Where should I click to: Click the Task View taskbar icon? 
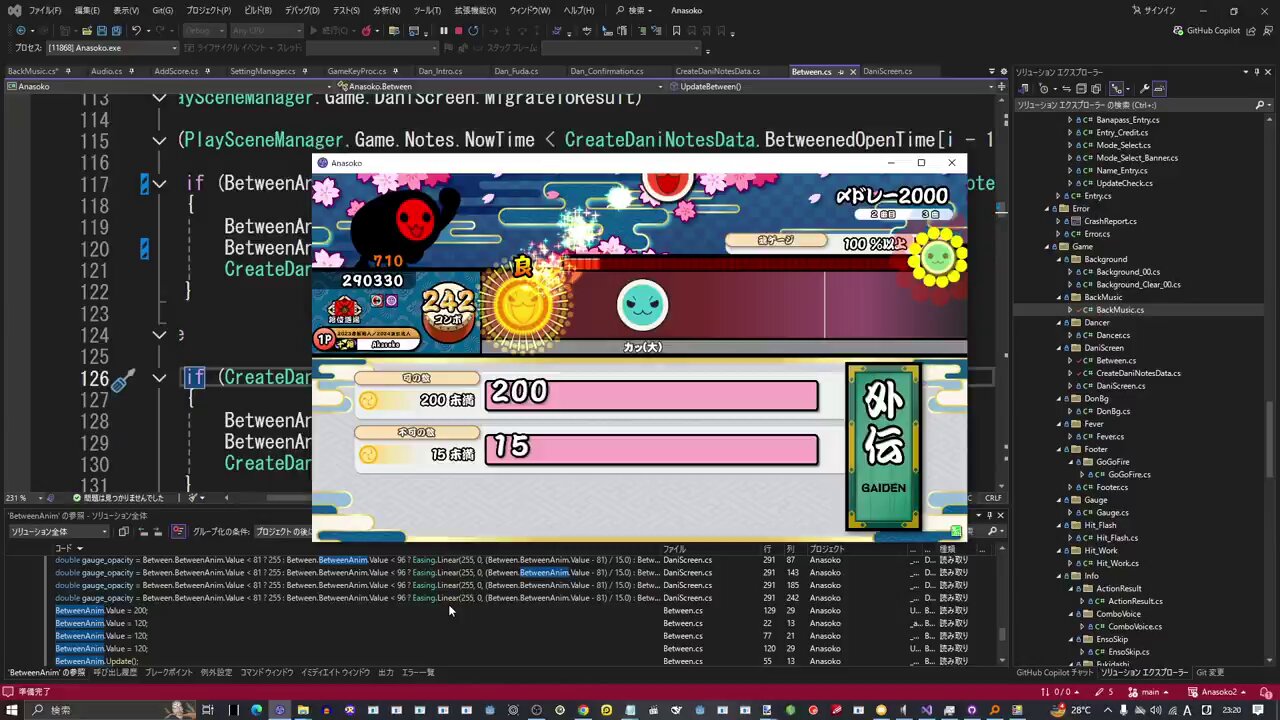click(208, 710)
